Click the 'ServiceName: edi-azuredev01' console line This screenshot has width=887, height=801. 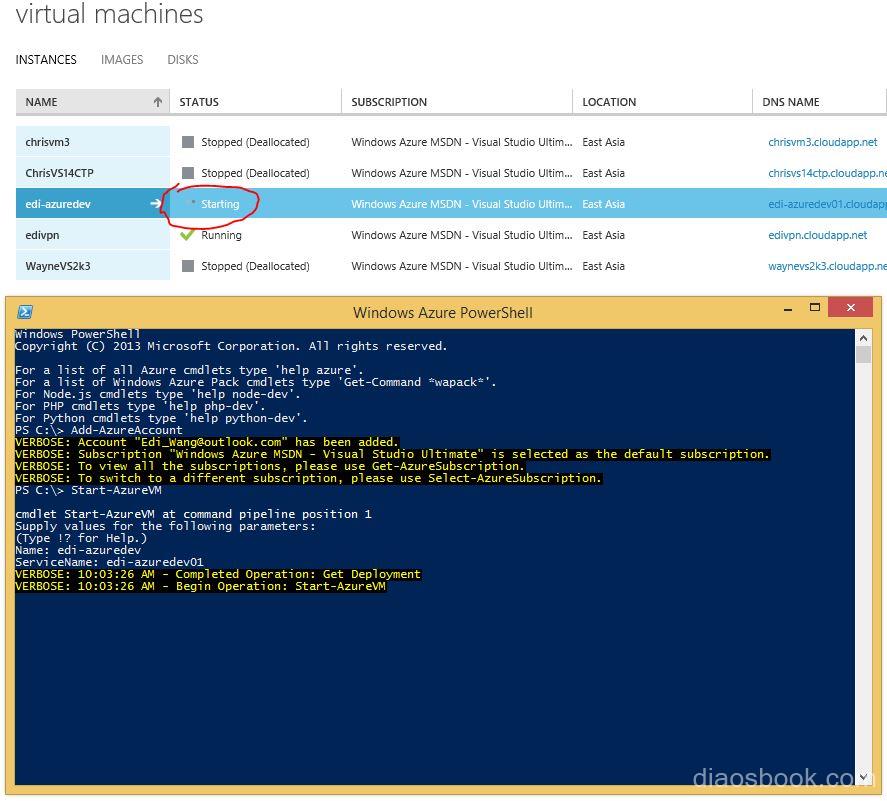[x=109, y=562]
